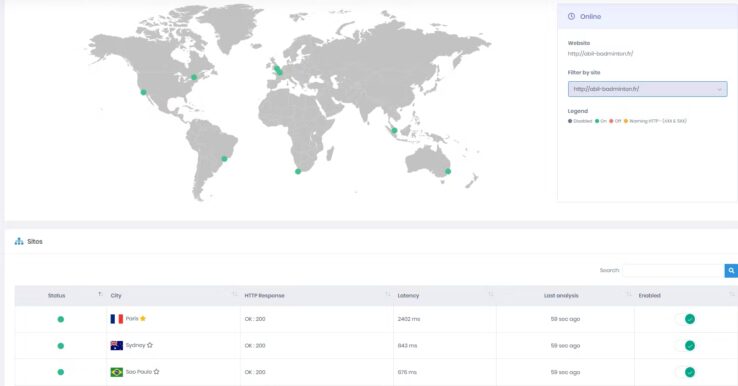Click the US west coast map marker
This screenshot has width=738, height=386.
tap(144, 92)
